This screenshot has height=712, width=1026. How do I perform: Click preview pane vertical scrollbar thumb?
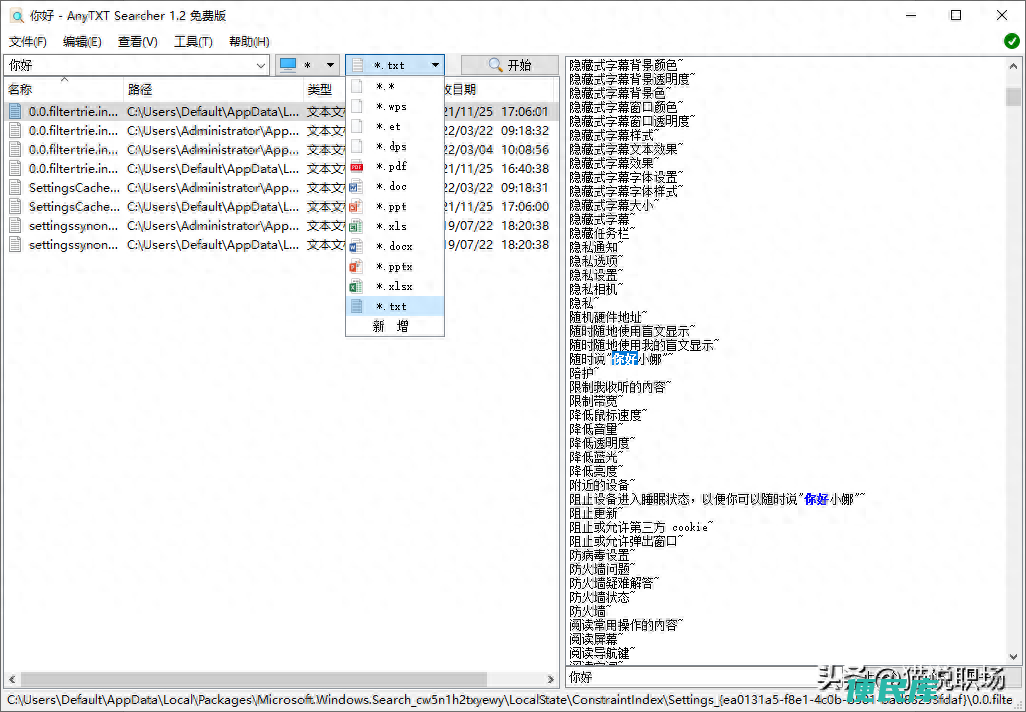[x=1014, y=96]
